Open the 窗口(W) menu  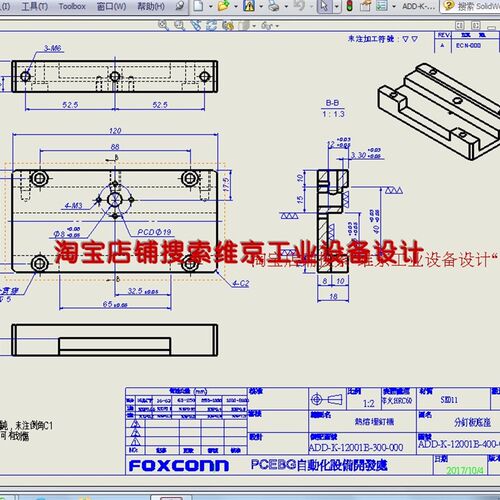point(111,6)
